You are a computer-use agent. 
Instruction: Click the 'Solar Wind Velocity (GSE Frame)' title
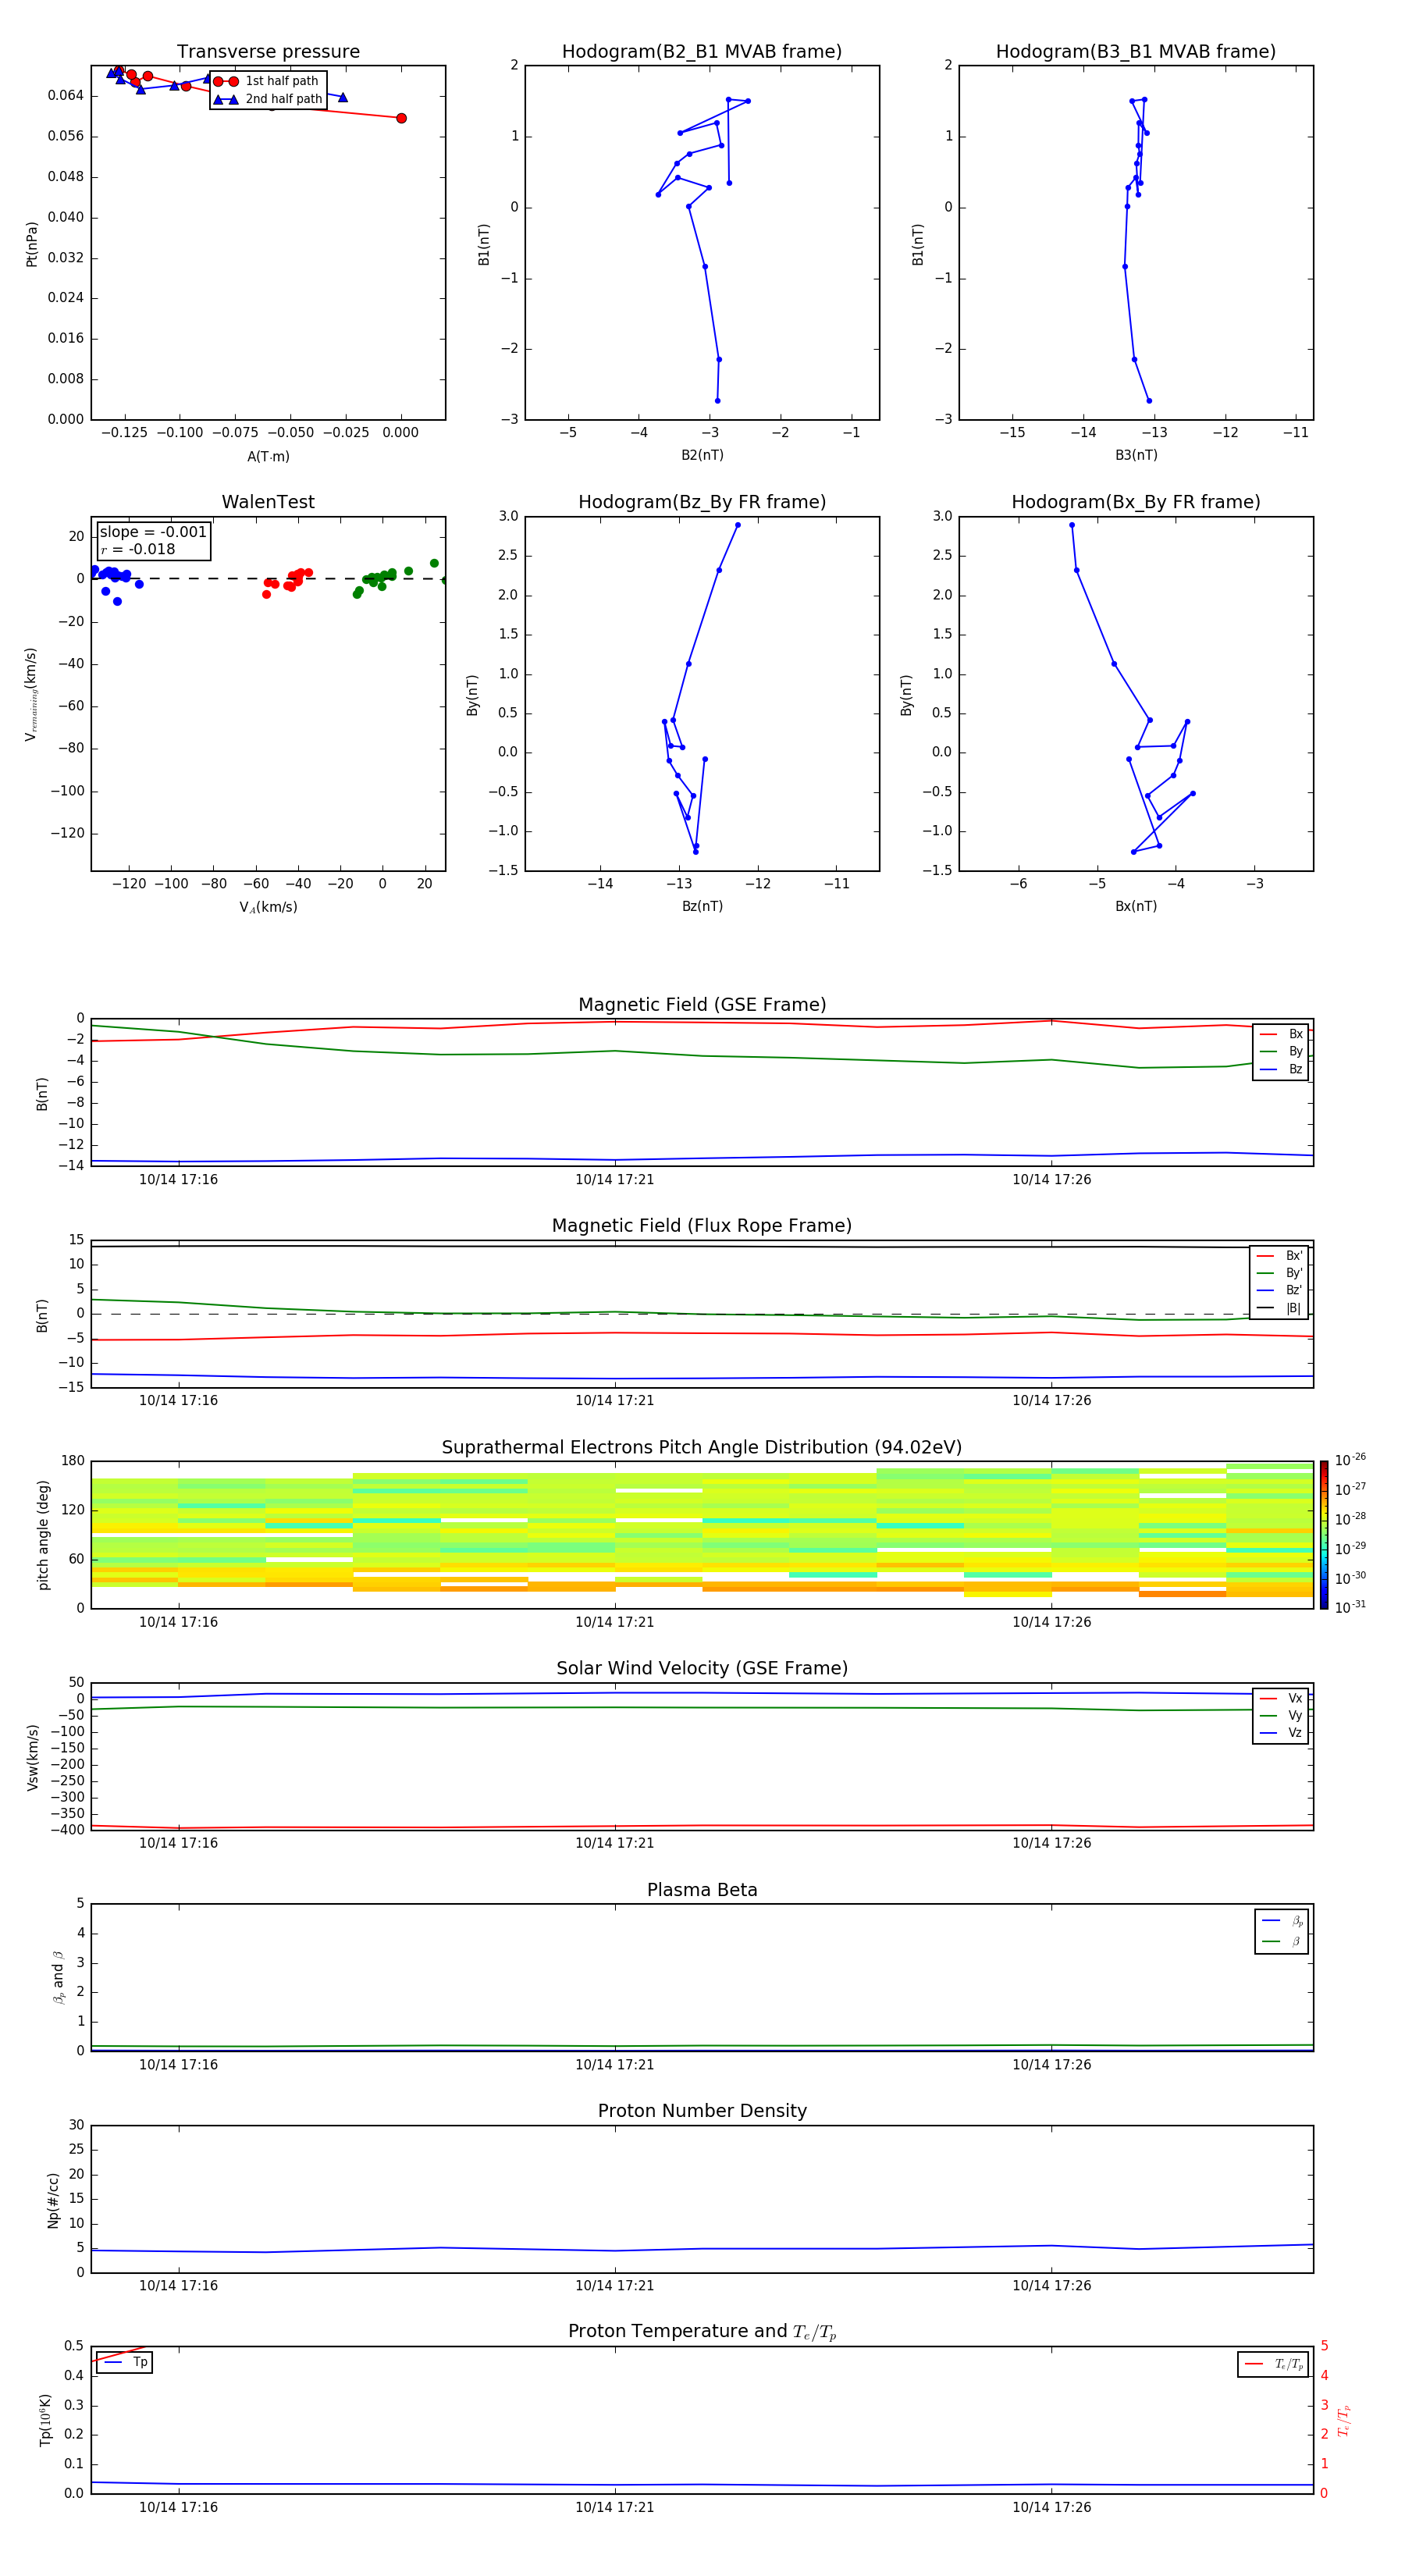click(702, 1668)
